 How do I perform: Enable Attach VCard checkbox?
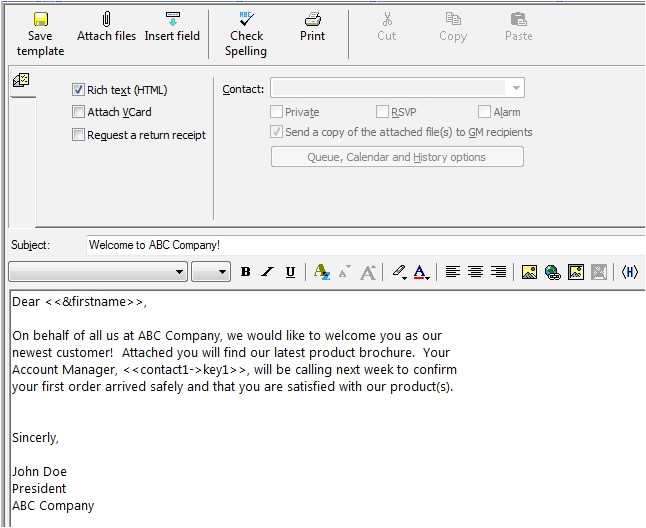[78, 112]
